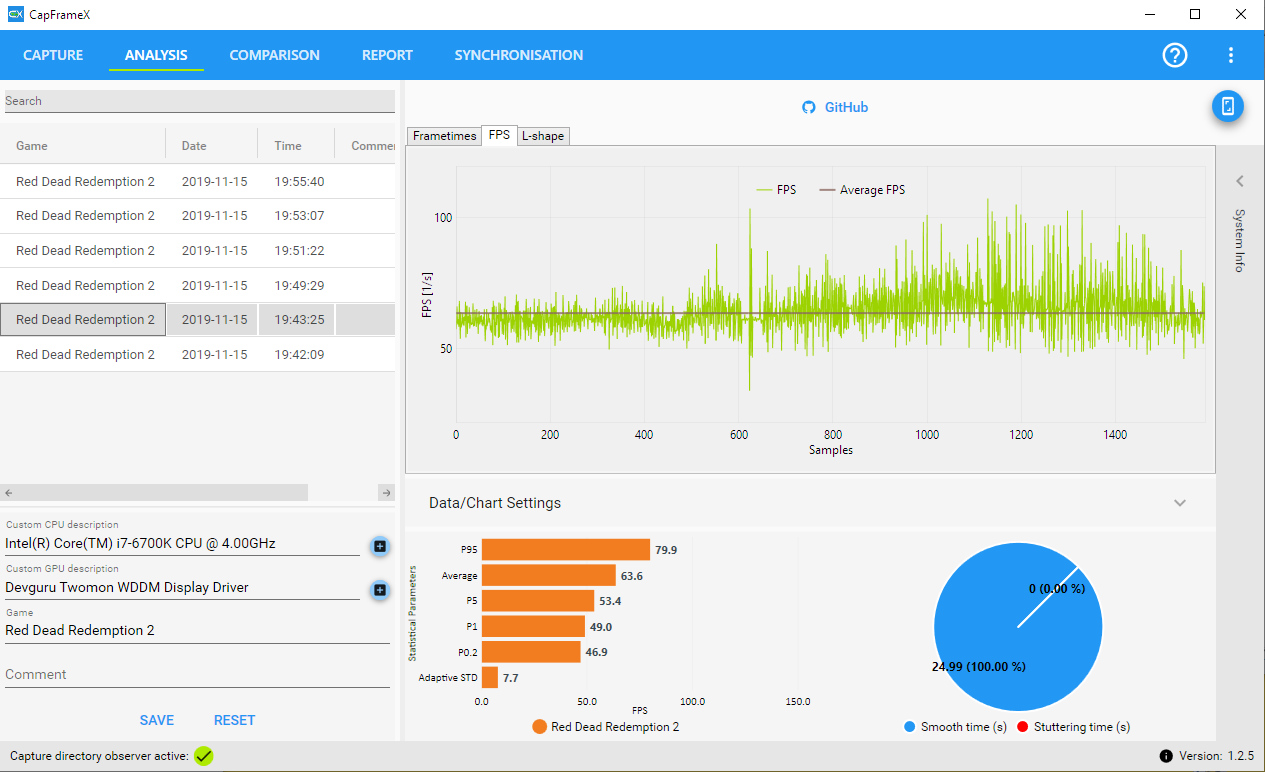Open the help question mark icon

(1175, 55)
